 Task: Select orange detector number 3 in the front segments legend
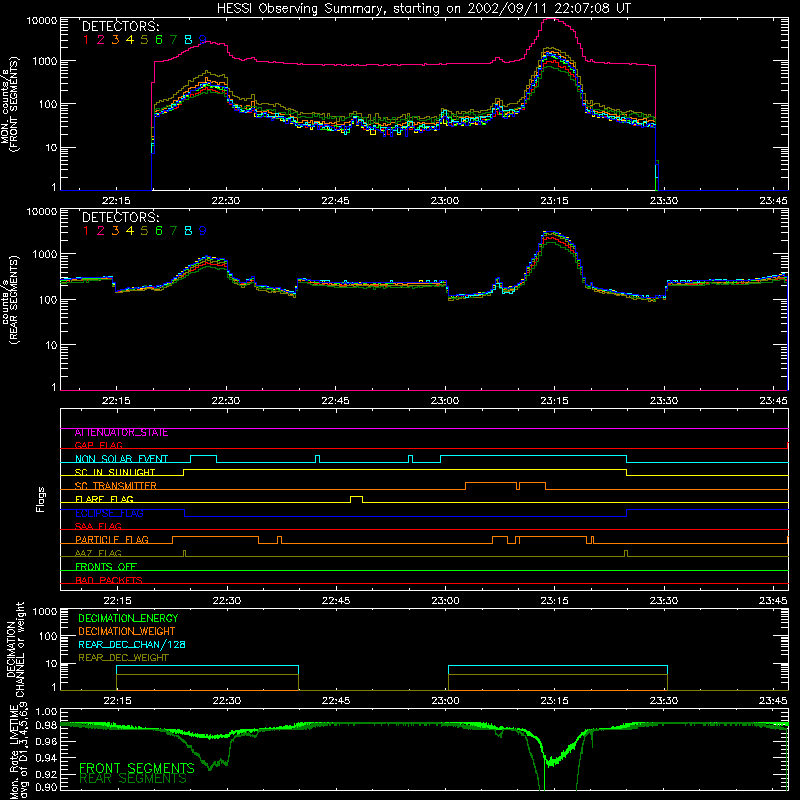[x=115, y=40]
